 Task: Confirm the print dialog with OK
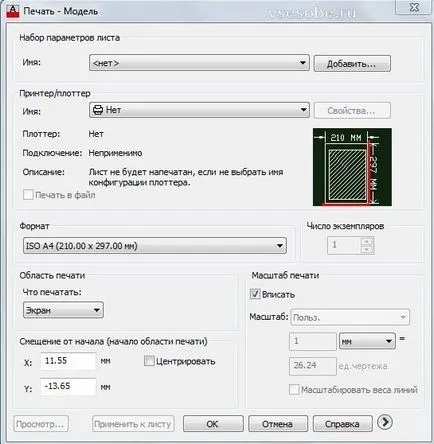[x=213, y=424]
